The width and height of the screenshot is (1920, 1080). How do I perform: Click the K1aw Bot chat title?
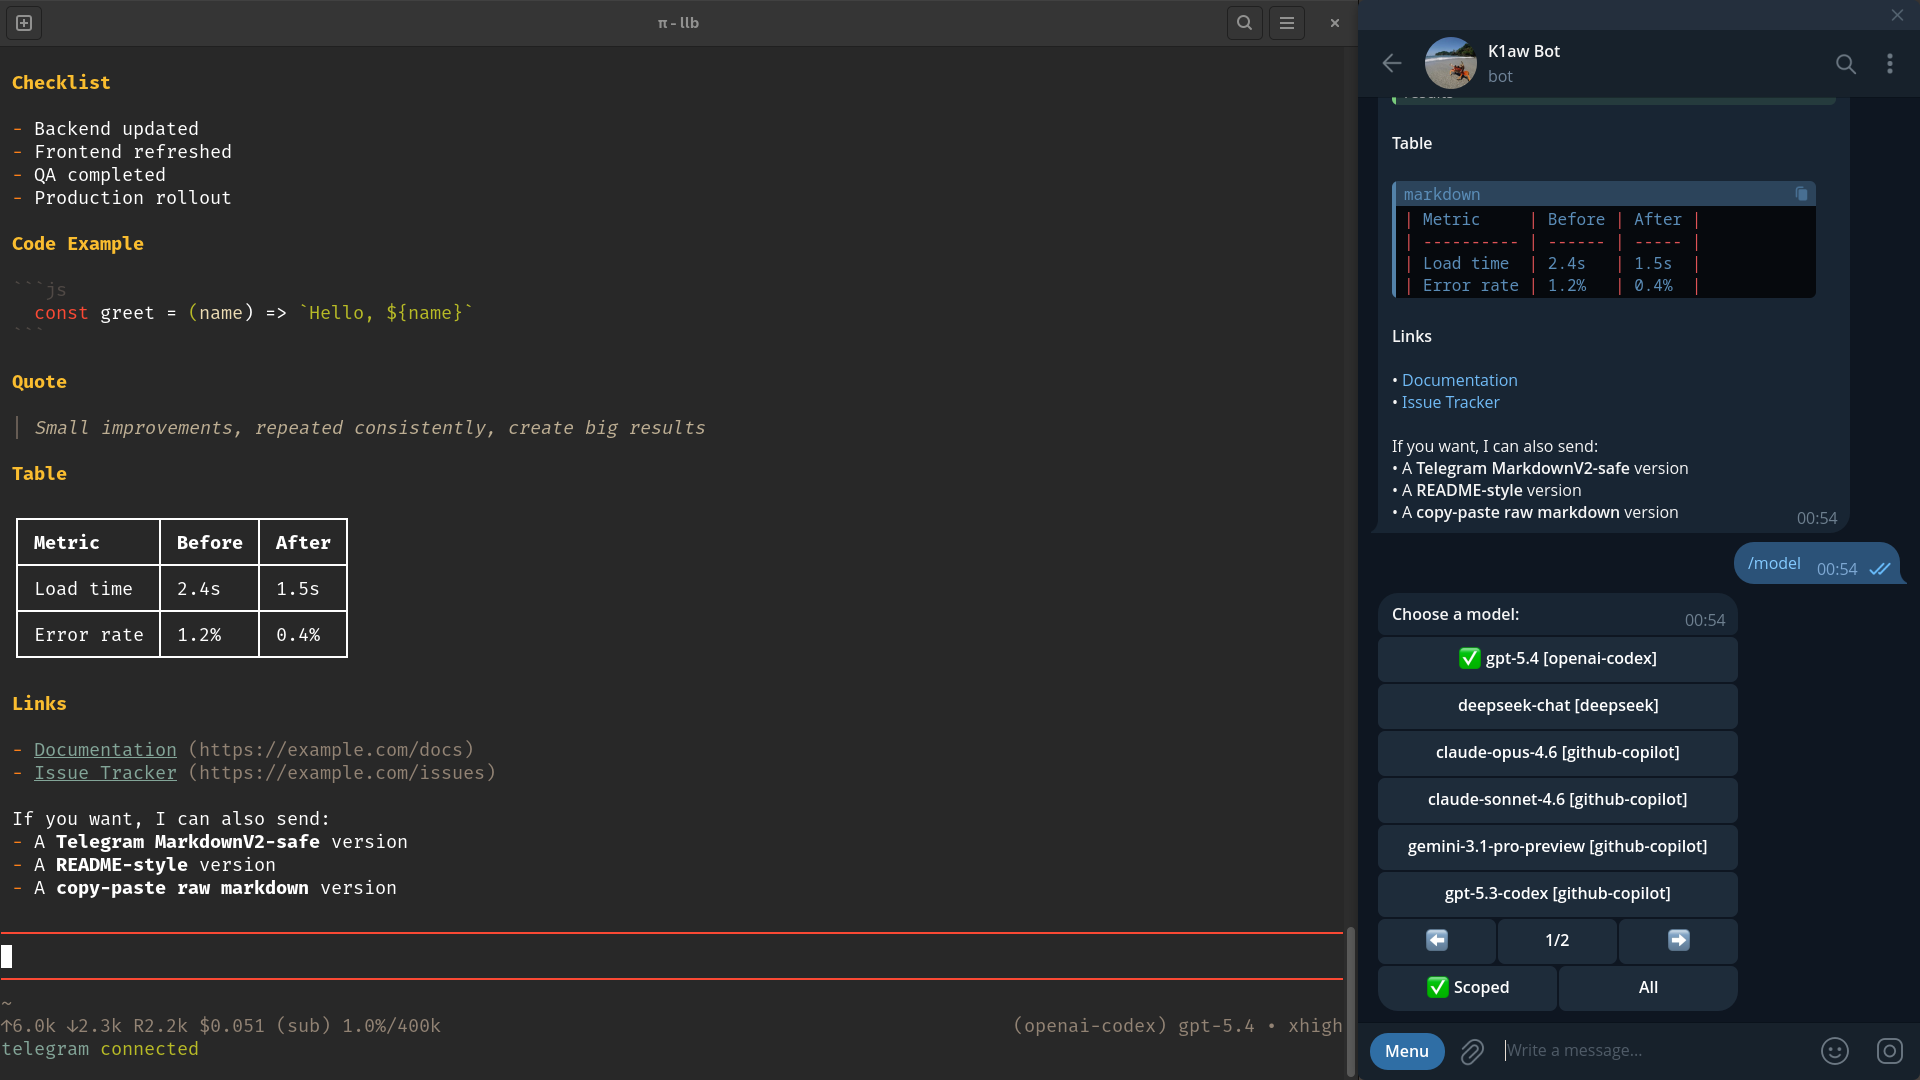(1524, 51)
